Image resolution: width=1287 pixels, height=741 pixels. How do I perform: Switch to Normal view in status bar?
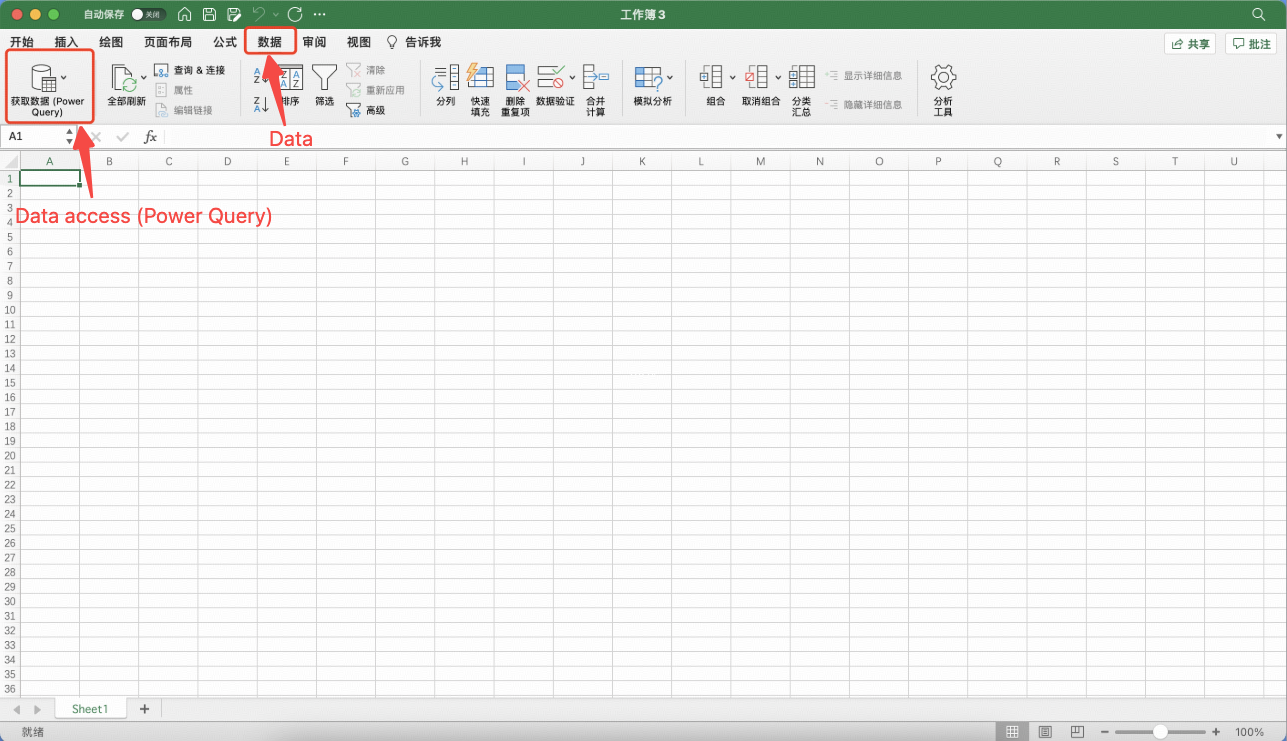(1013, 732)
